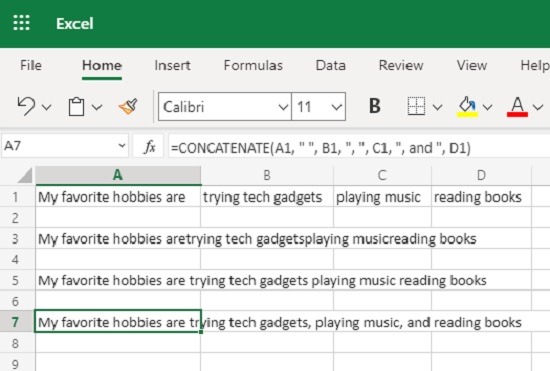Image resolution: width=550 pixels, height=371 pixels.
Task: Select cell 'playing music' in C1
Action: 382,197
